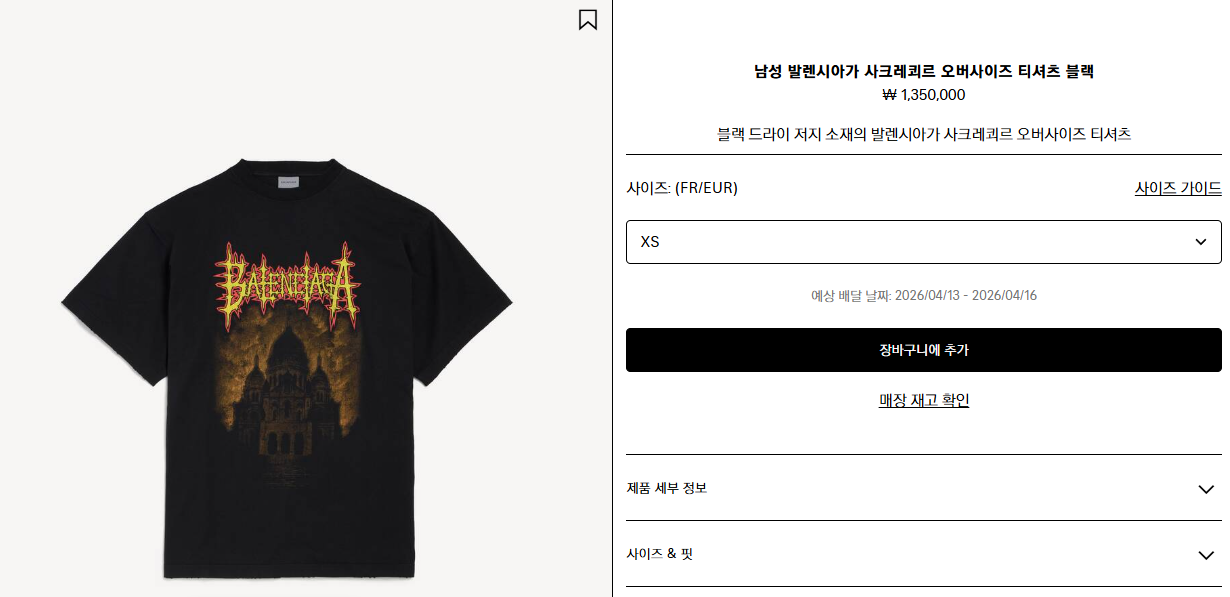This screenshot has width=1230, height=597.
Task: Click the chevron beside 제품 세부 정보
Action: pyautogui.click(x=1205, y=489)
